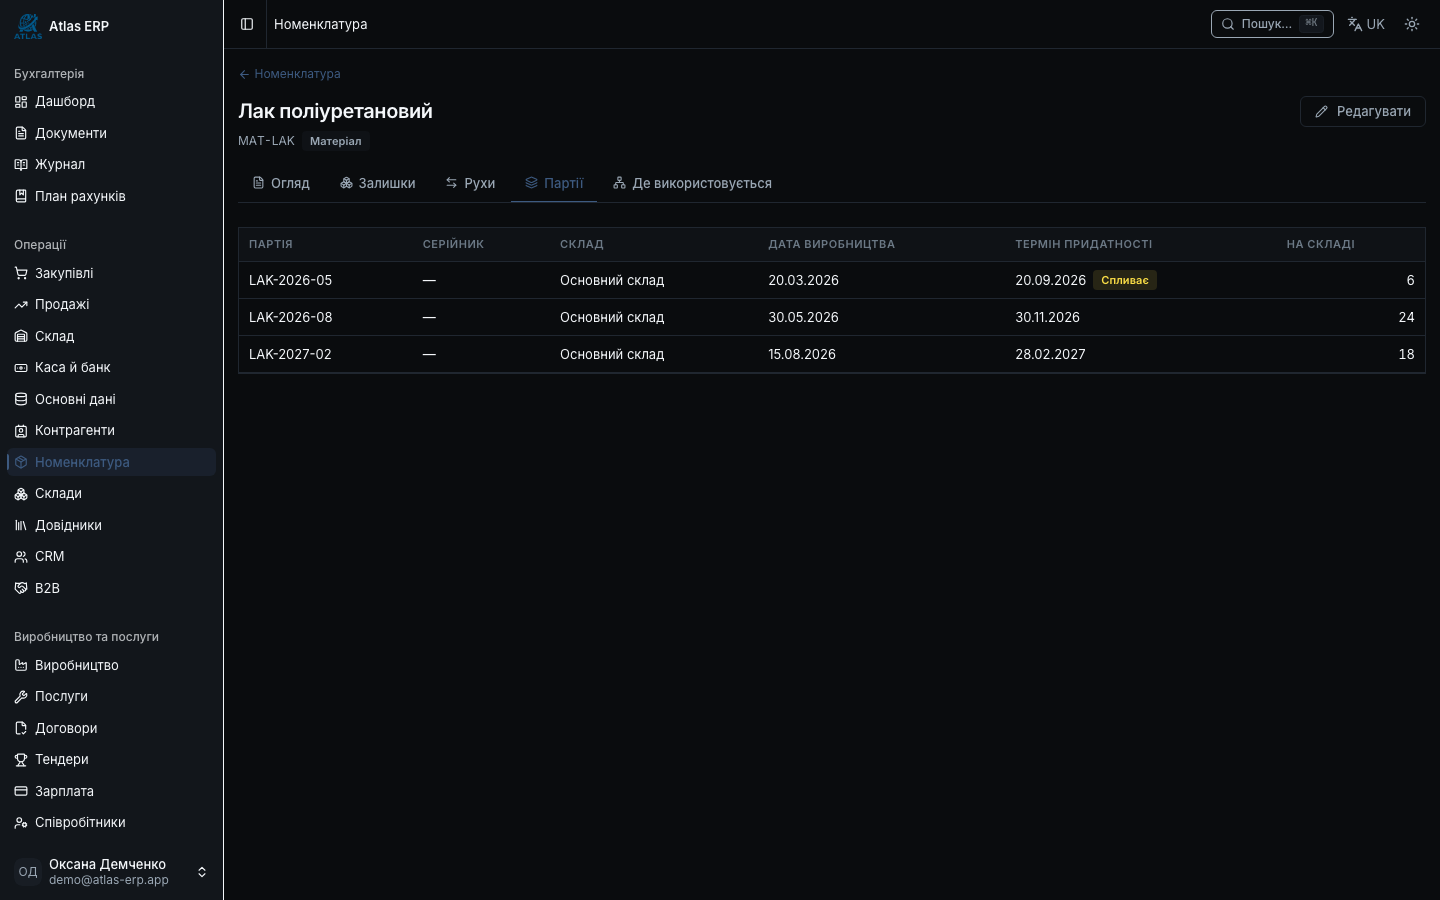Click the Журнал book icon
The width and height of the screenshot is (1440, 900).
(21, 165)
